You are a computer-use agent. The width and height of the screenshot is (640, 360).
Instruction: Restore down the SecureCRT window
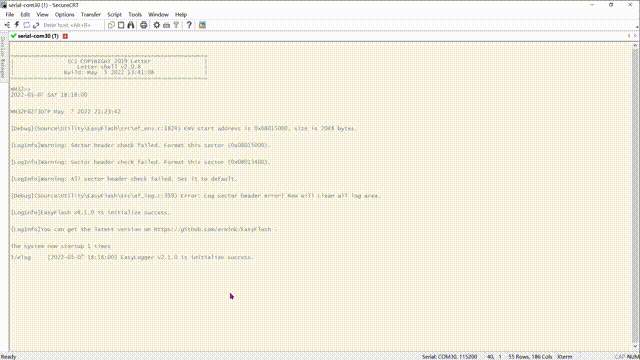coord(611,5)
